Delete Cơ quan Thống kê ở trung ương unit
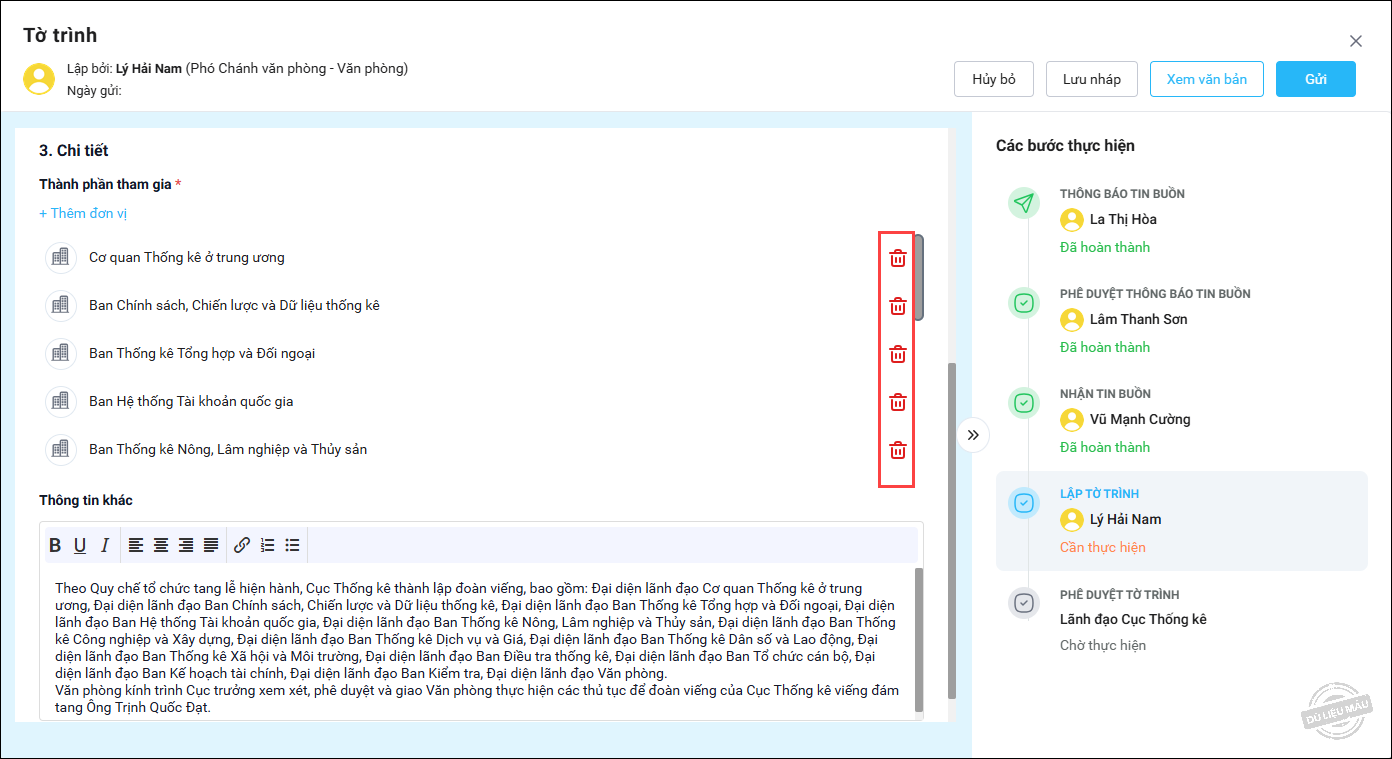Screen dimensions: 1392x759 point(898,258)
